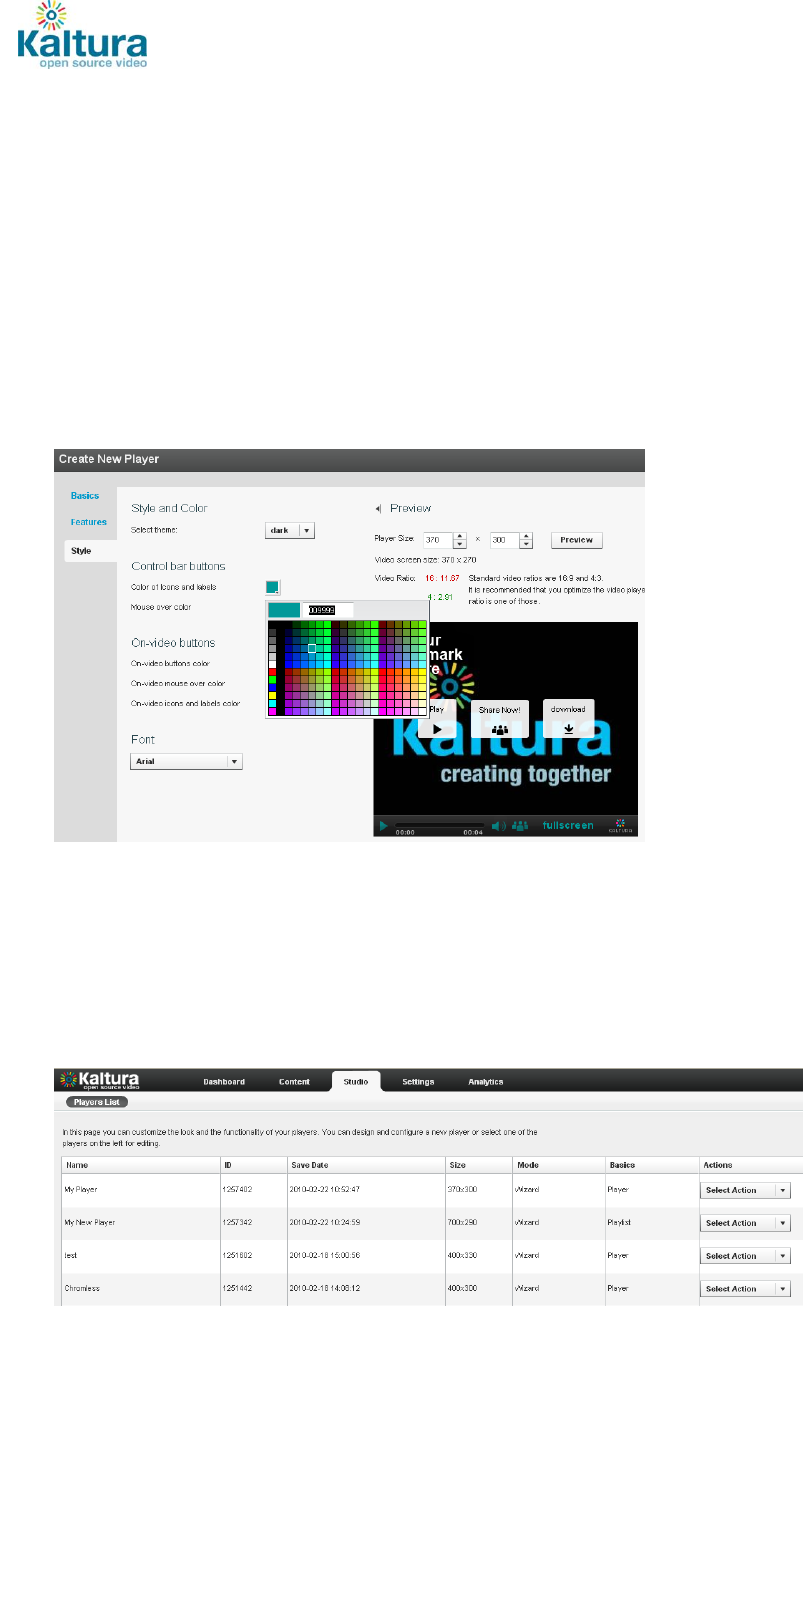Click the Share Now! button on the video
The image size is (803, 1598).
coord(500,719)
